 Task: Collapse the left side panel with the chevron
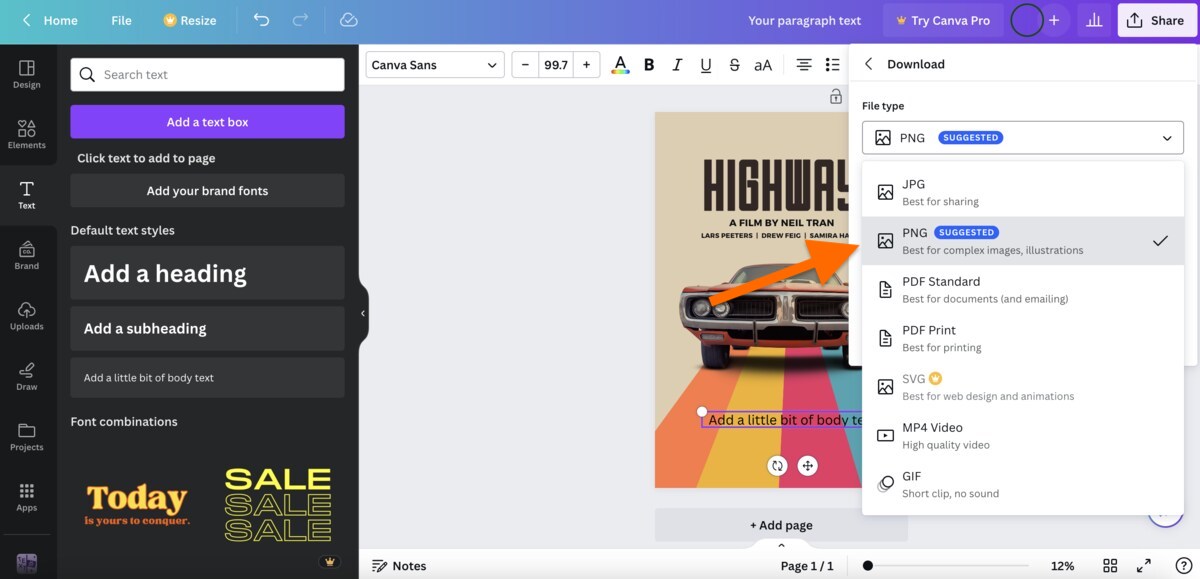(x=362, y=312)
